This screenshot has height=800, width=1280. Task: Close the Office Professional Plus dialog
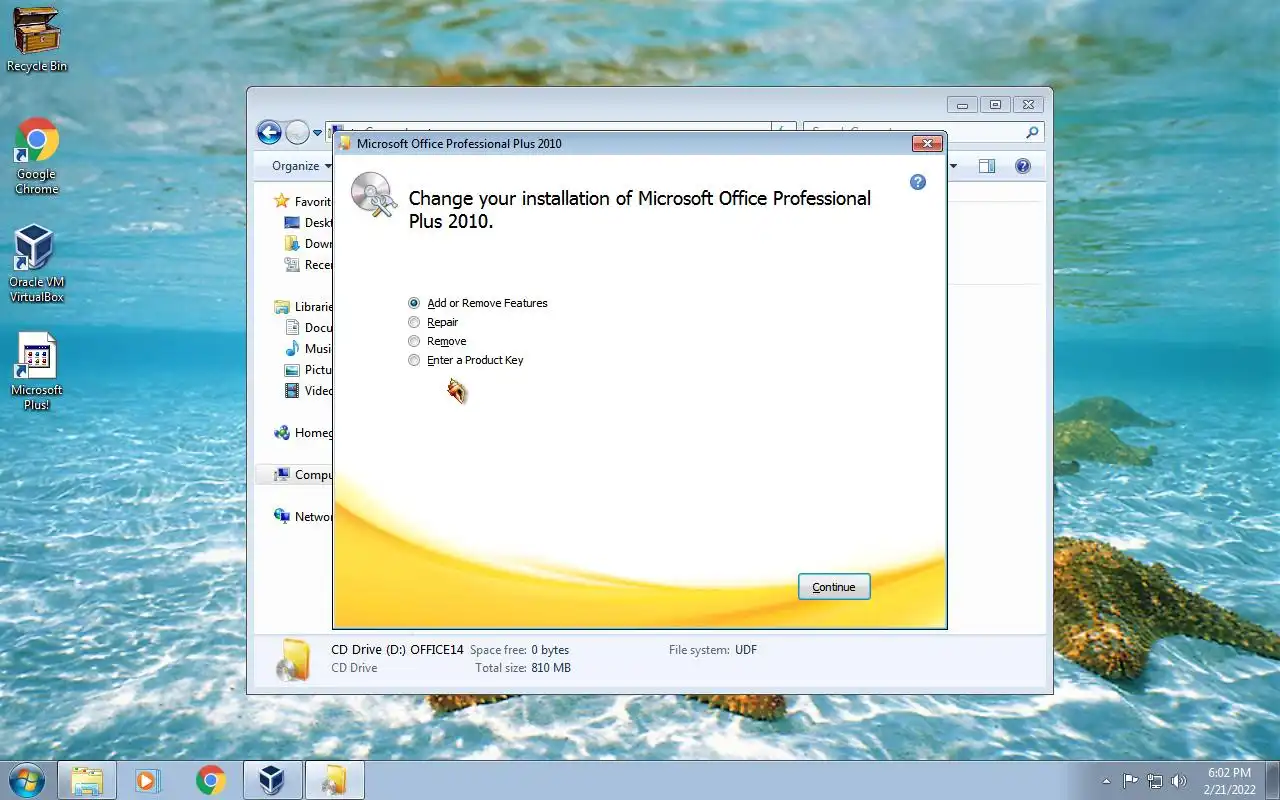pos(927,143)
